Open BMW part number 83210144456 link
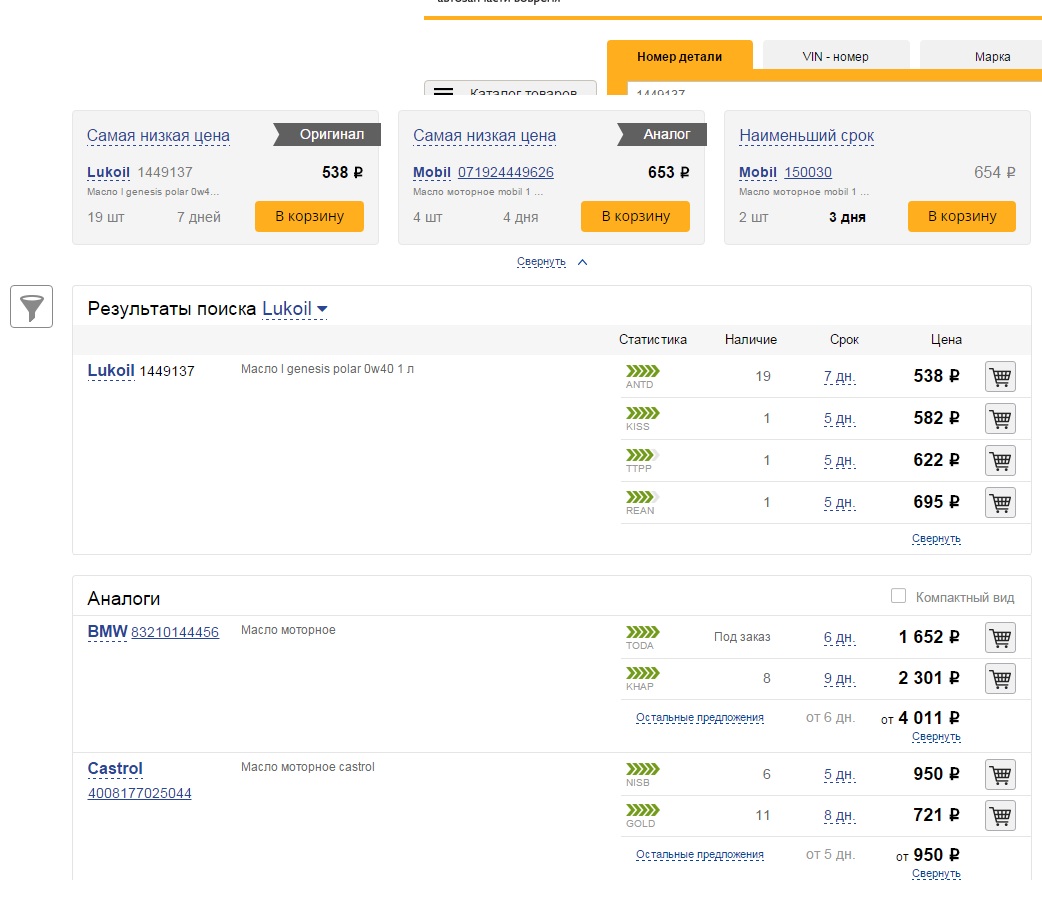The height and width of the screenshot is (899, 1042). pyautogui.click(x=175, y=633)
